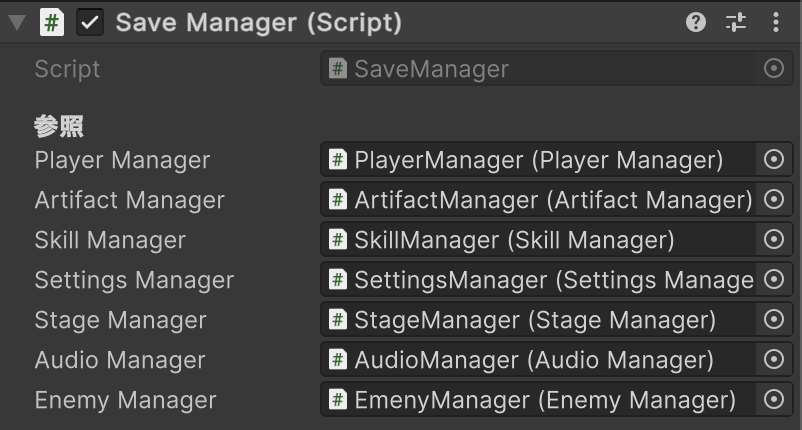Open Save Manager component help reference
Image resolution: width=802 pixels, height=430 pixels.
pyautogui.click(x=696, y=22)
